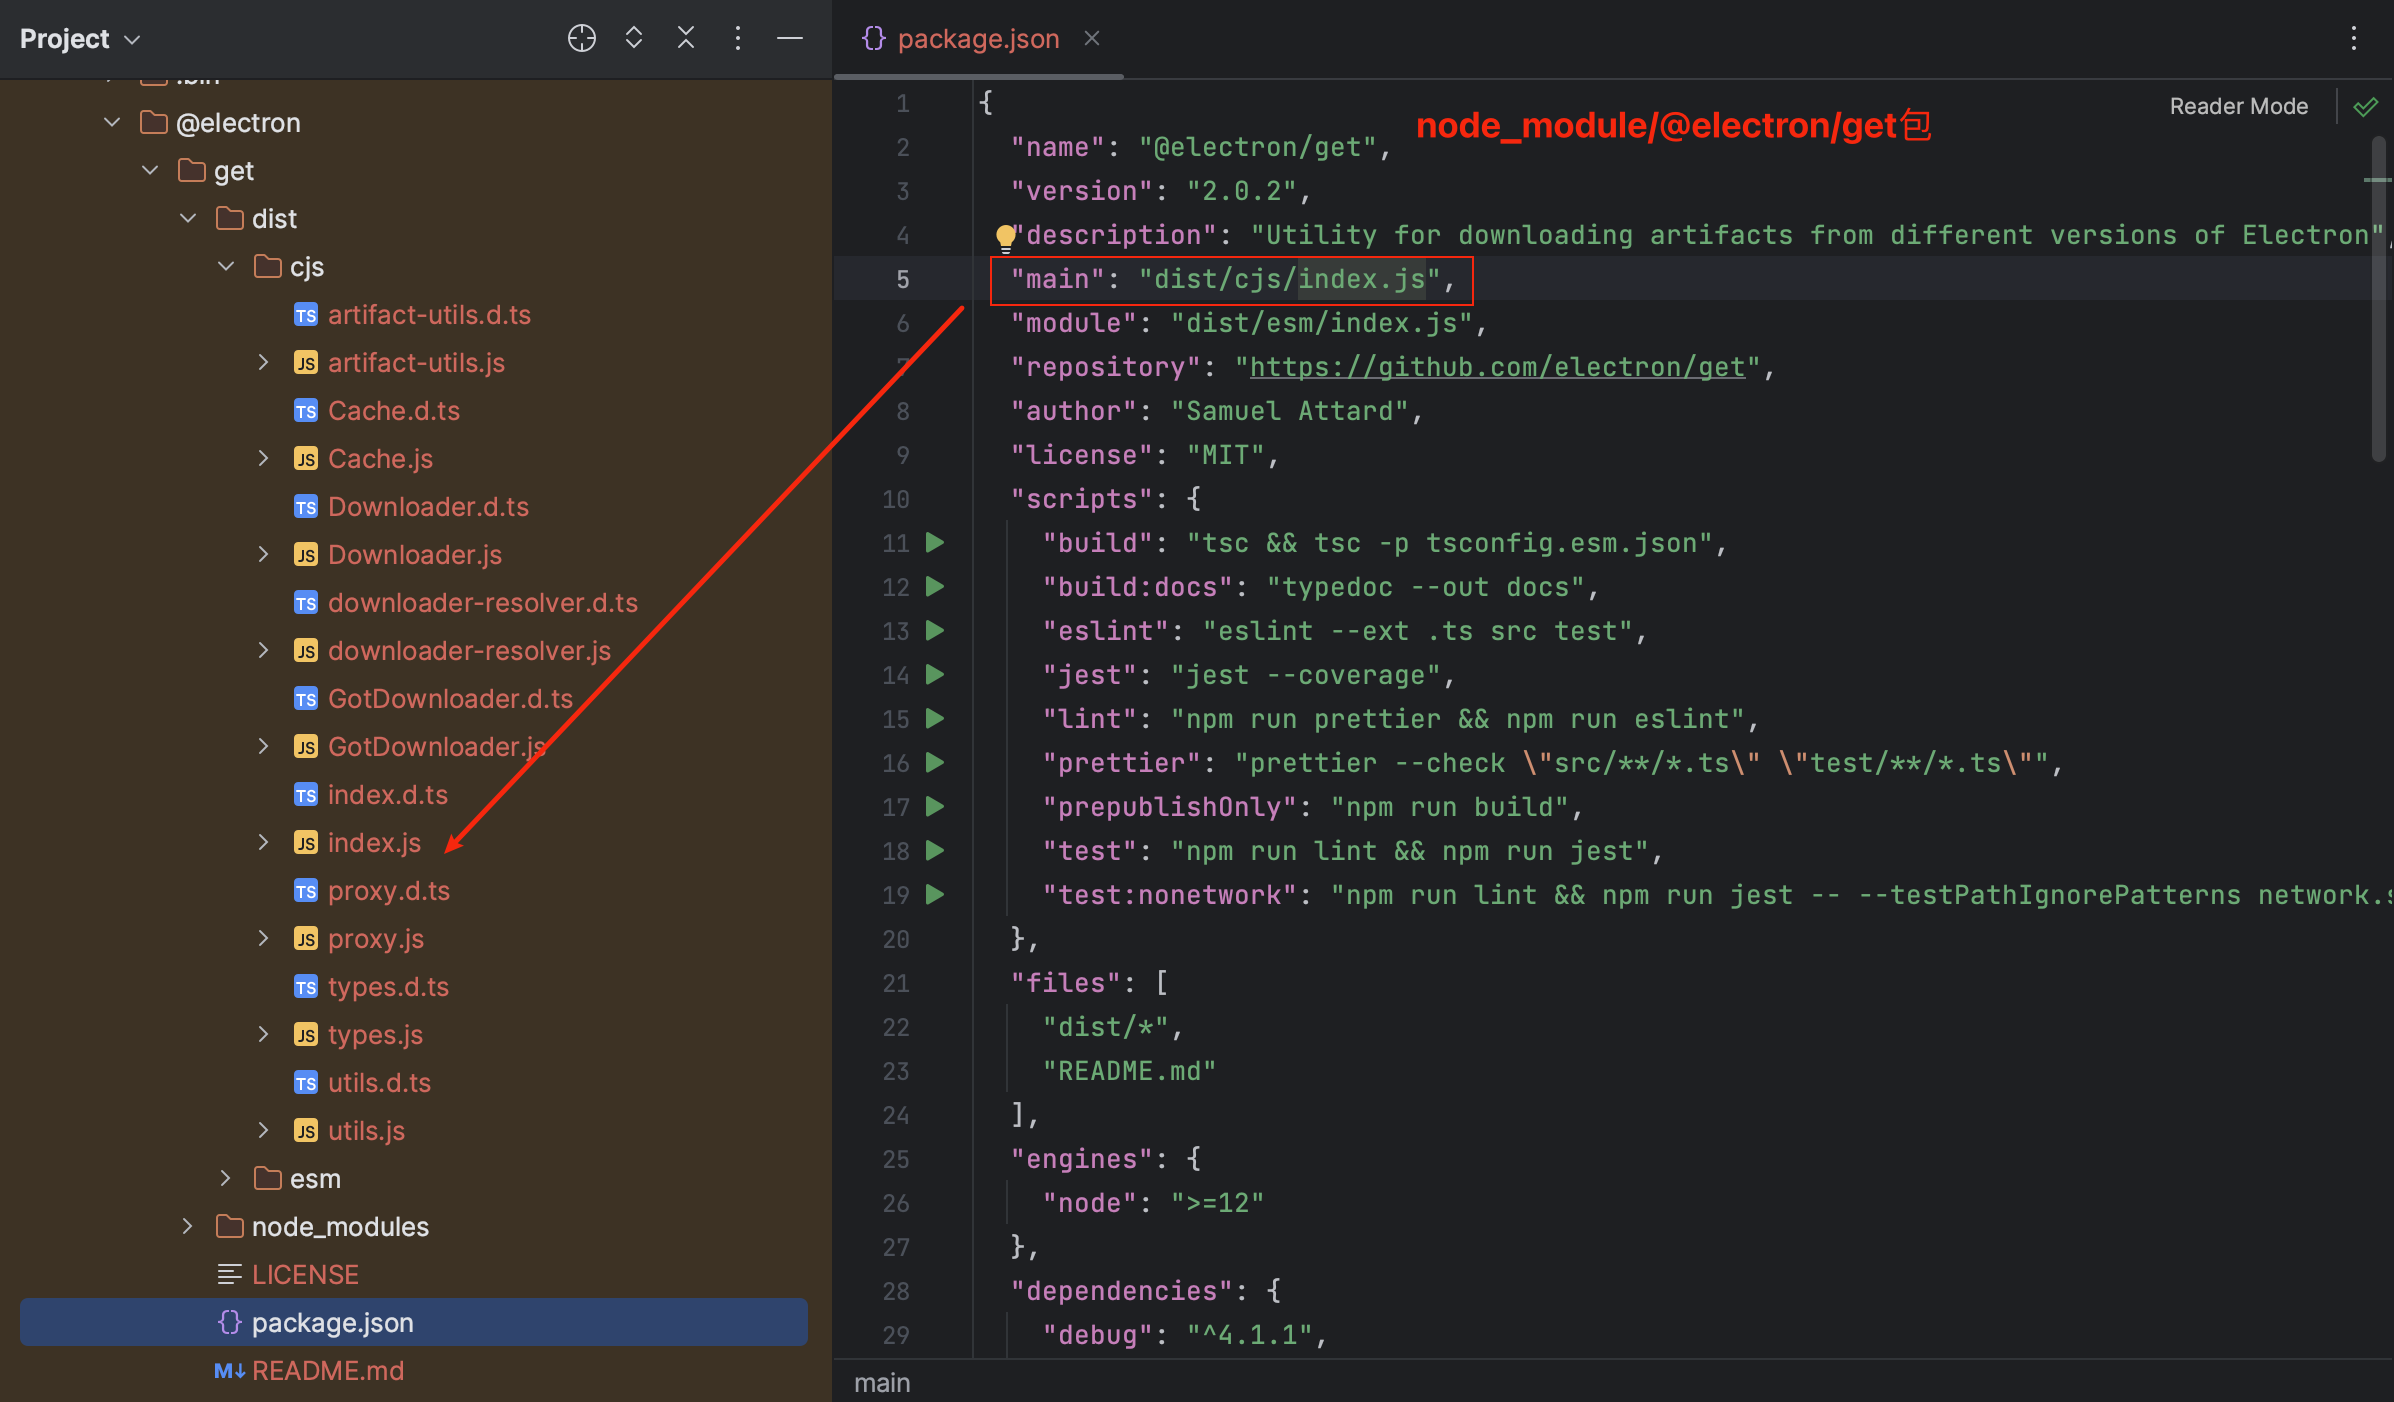
Task: Expand the esm folder
Action: pyautogui.click(x=226, y=1178)
